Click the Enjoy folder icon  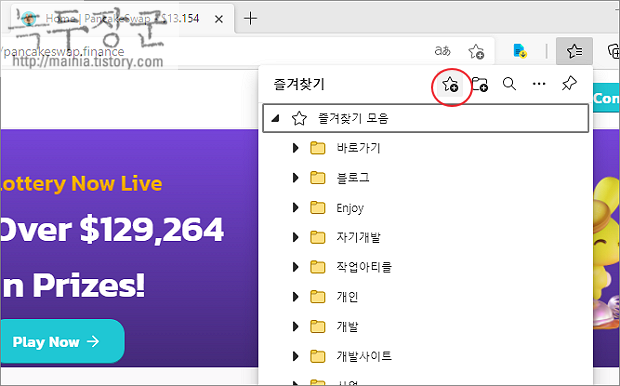coord(318,207)
